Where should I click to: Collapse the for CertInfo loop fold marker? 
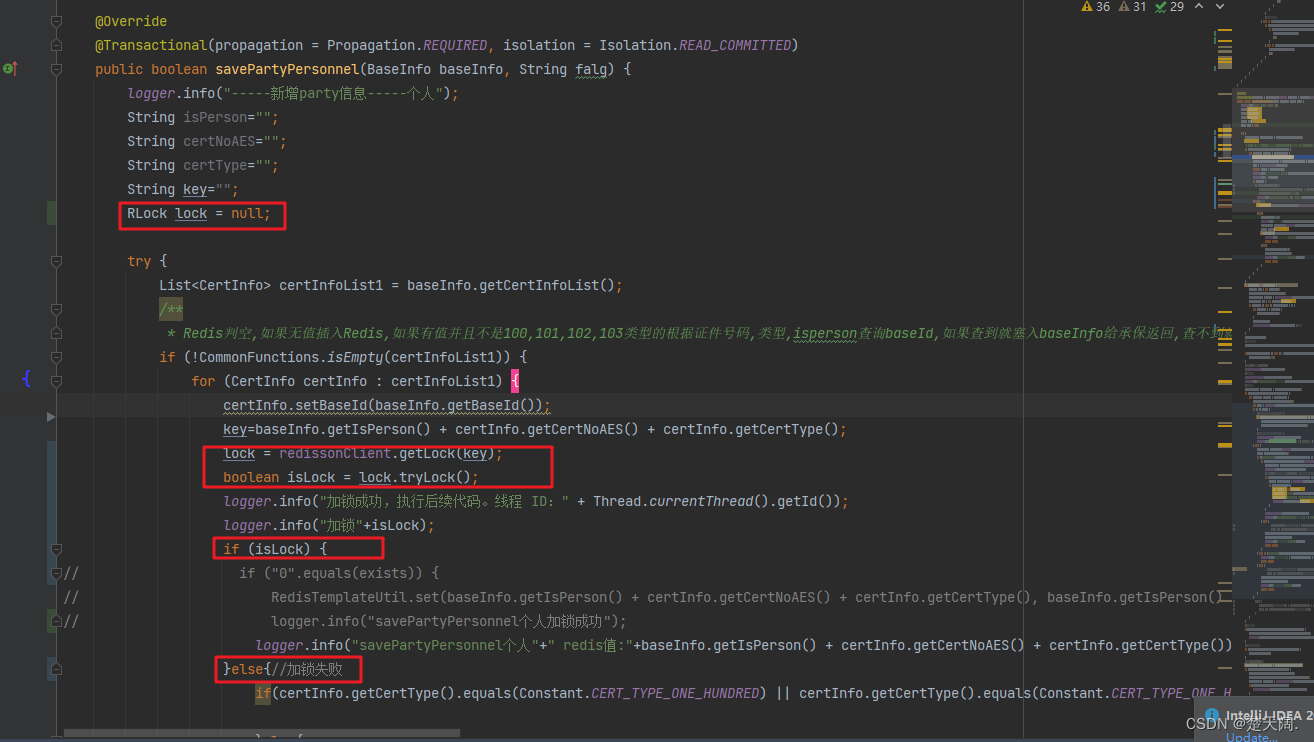click(x=56, y=381)
